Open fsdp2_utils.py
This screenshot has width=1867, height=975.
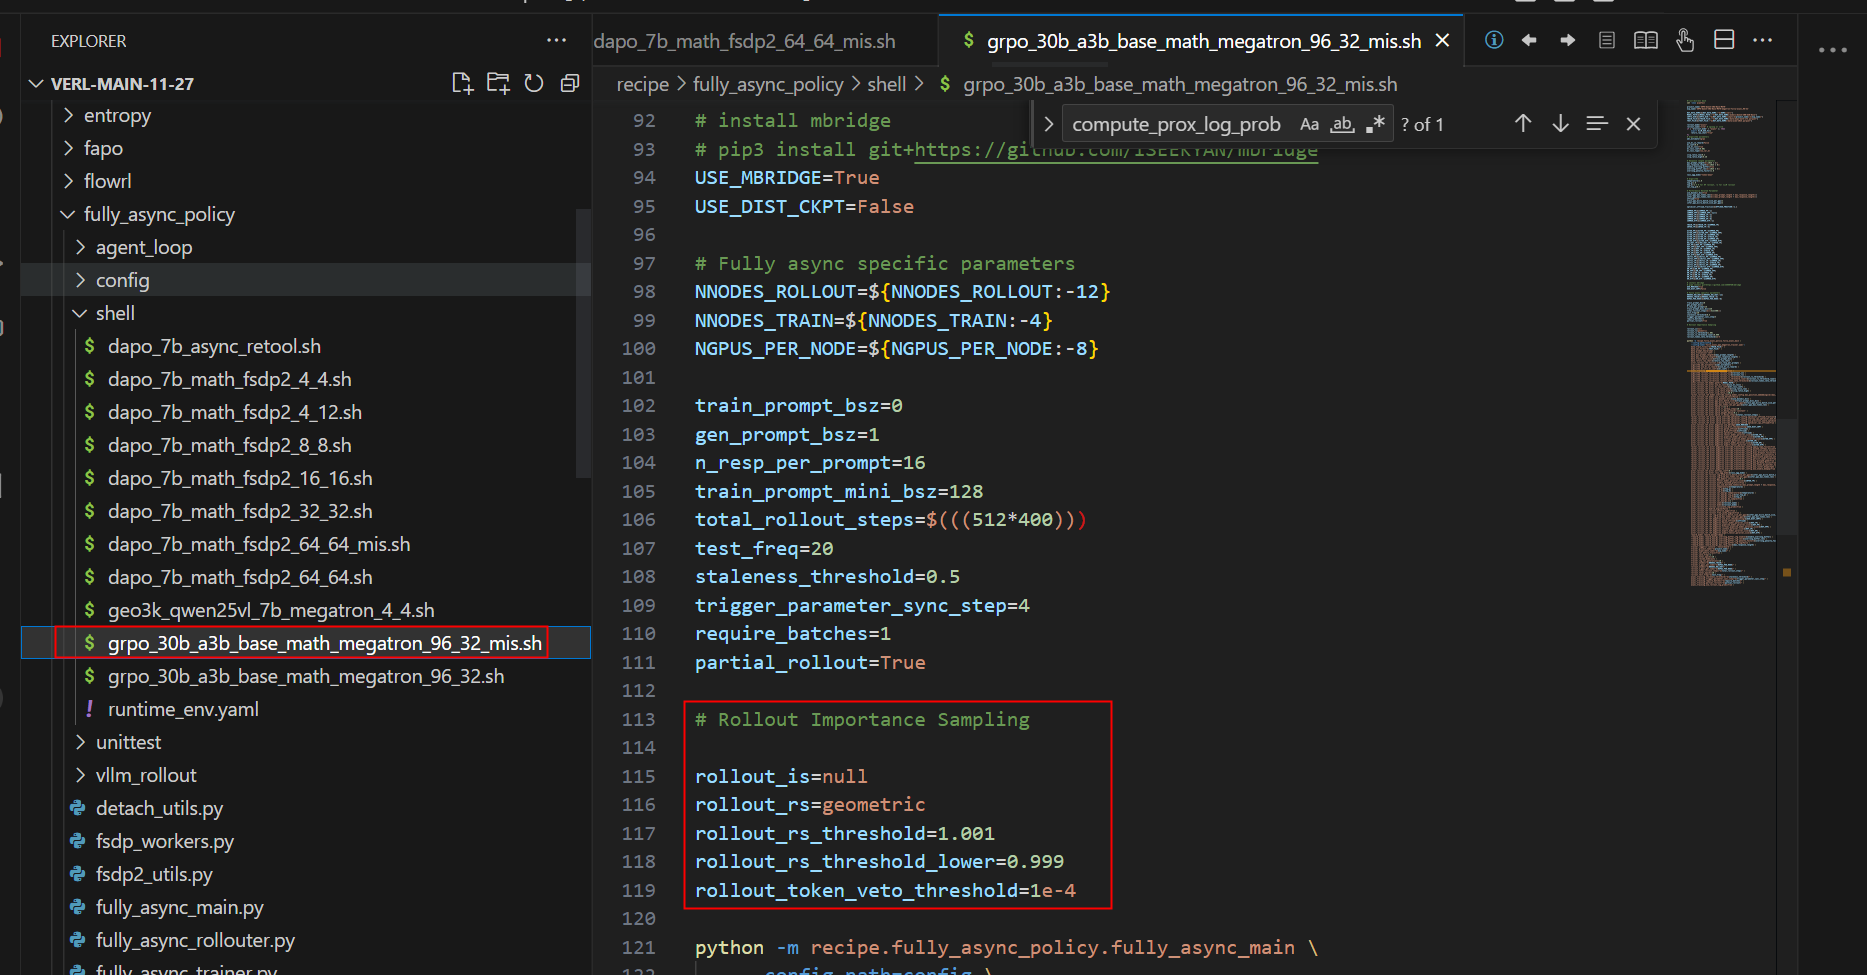[x=154, y=874]
